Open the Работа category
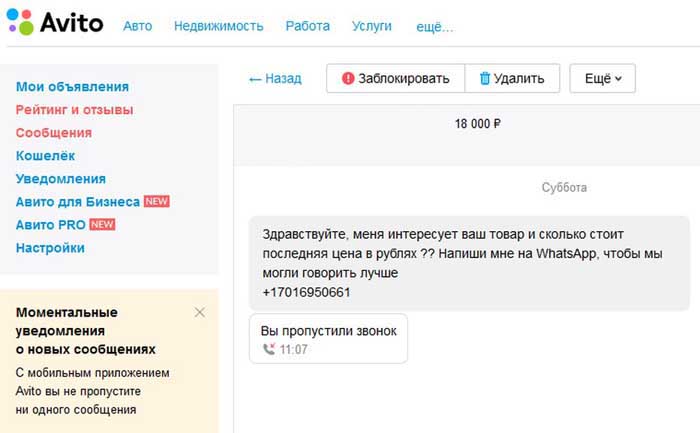The height and width of the screenshot is (433, 700). (x=308, y=26)
